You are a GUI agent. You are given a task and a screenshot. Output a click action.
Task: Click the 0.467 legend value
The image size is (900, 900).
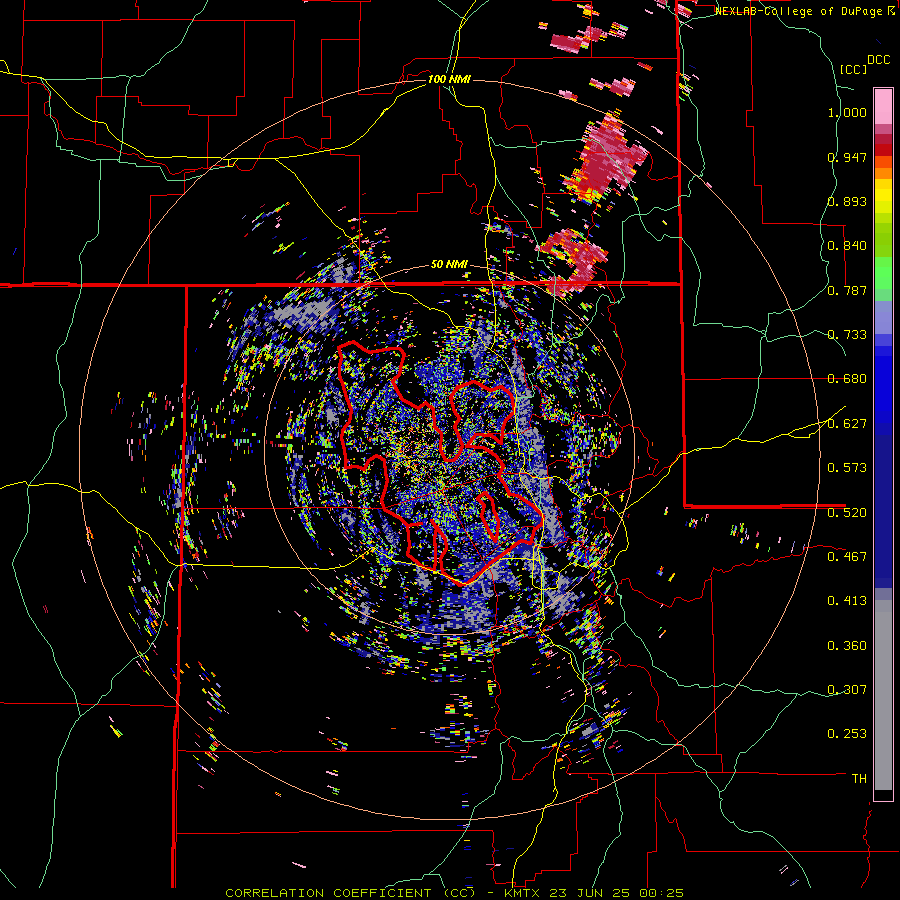pyautogui.click(x=847, y=557)
